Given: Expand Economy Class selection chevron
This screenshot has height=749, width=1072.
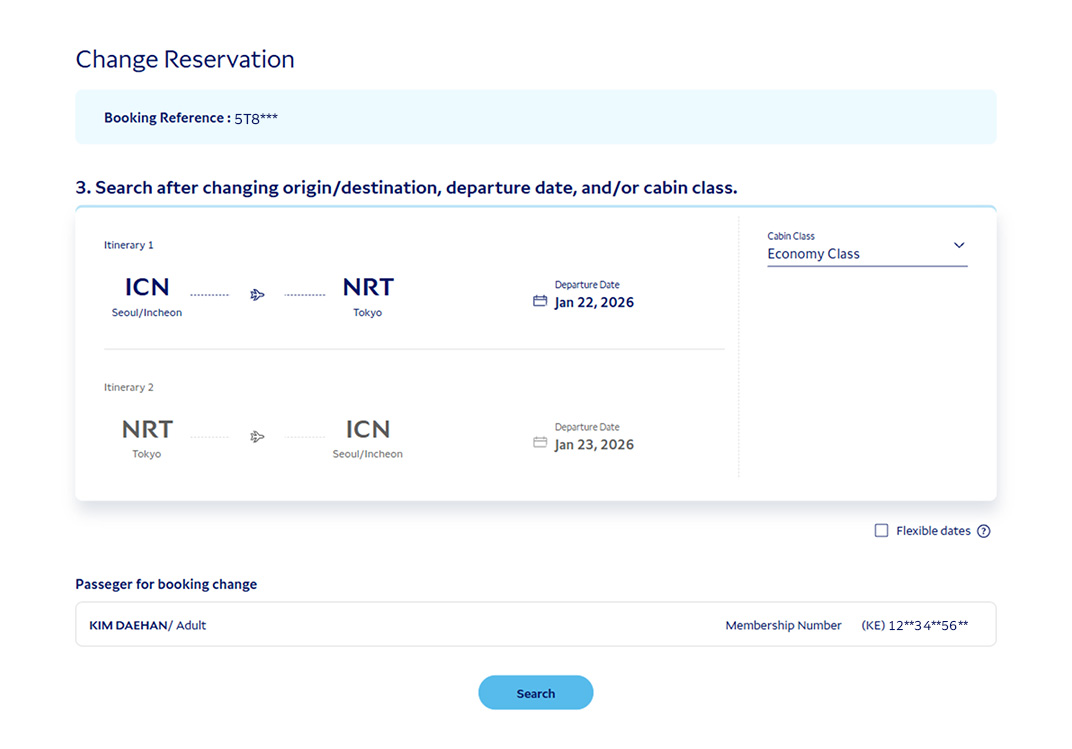Looking at the screenshot, I should [959, 245].
